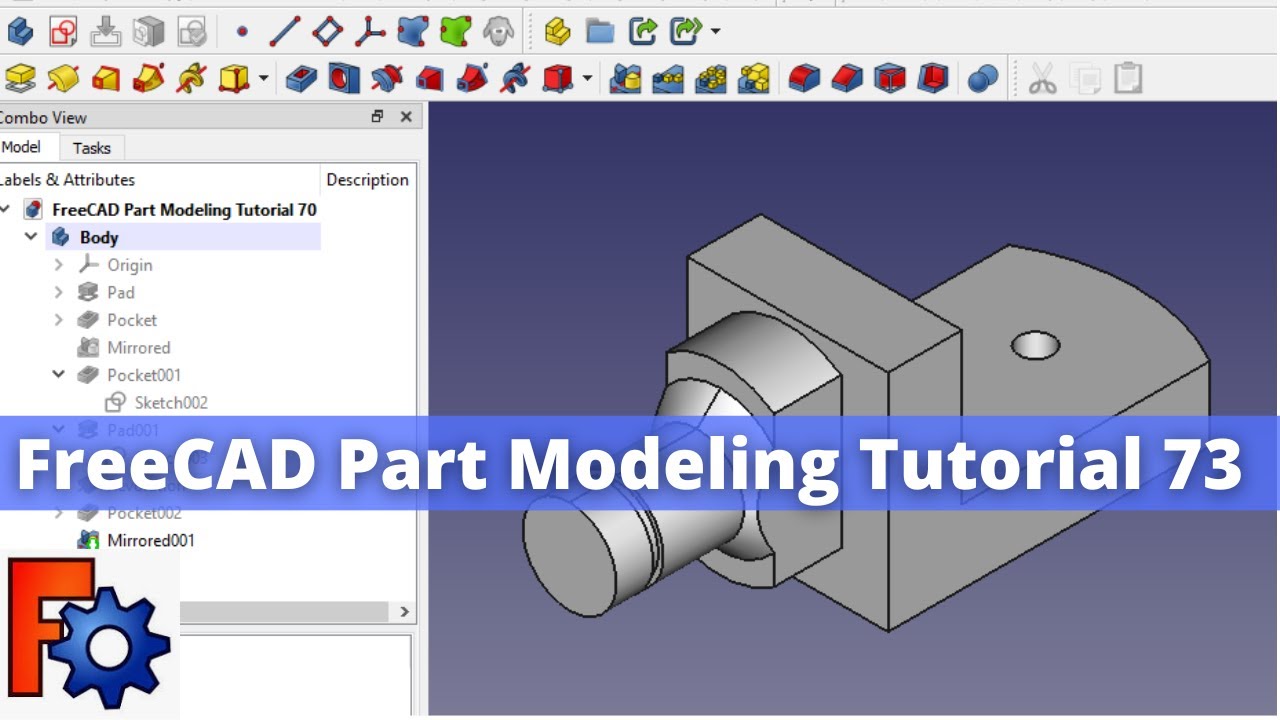This screenshot has height=720, width=1280.
Task: Select the Mirrored item in the tree
Action: pyautogui.click(x=139, y=347)
